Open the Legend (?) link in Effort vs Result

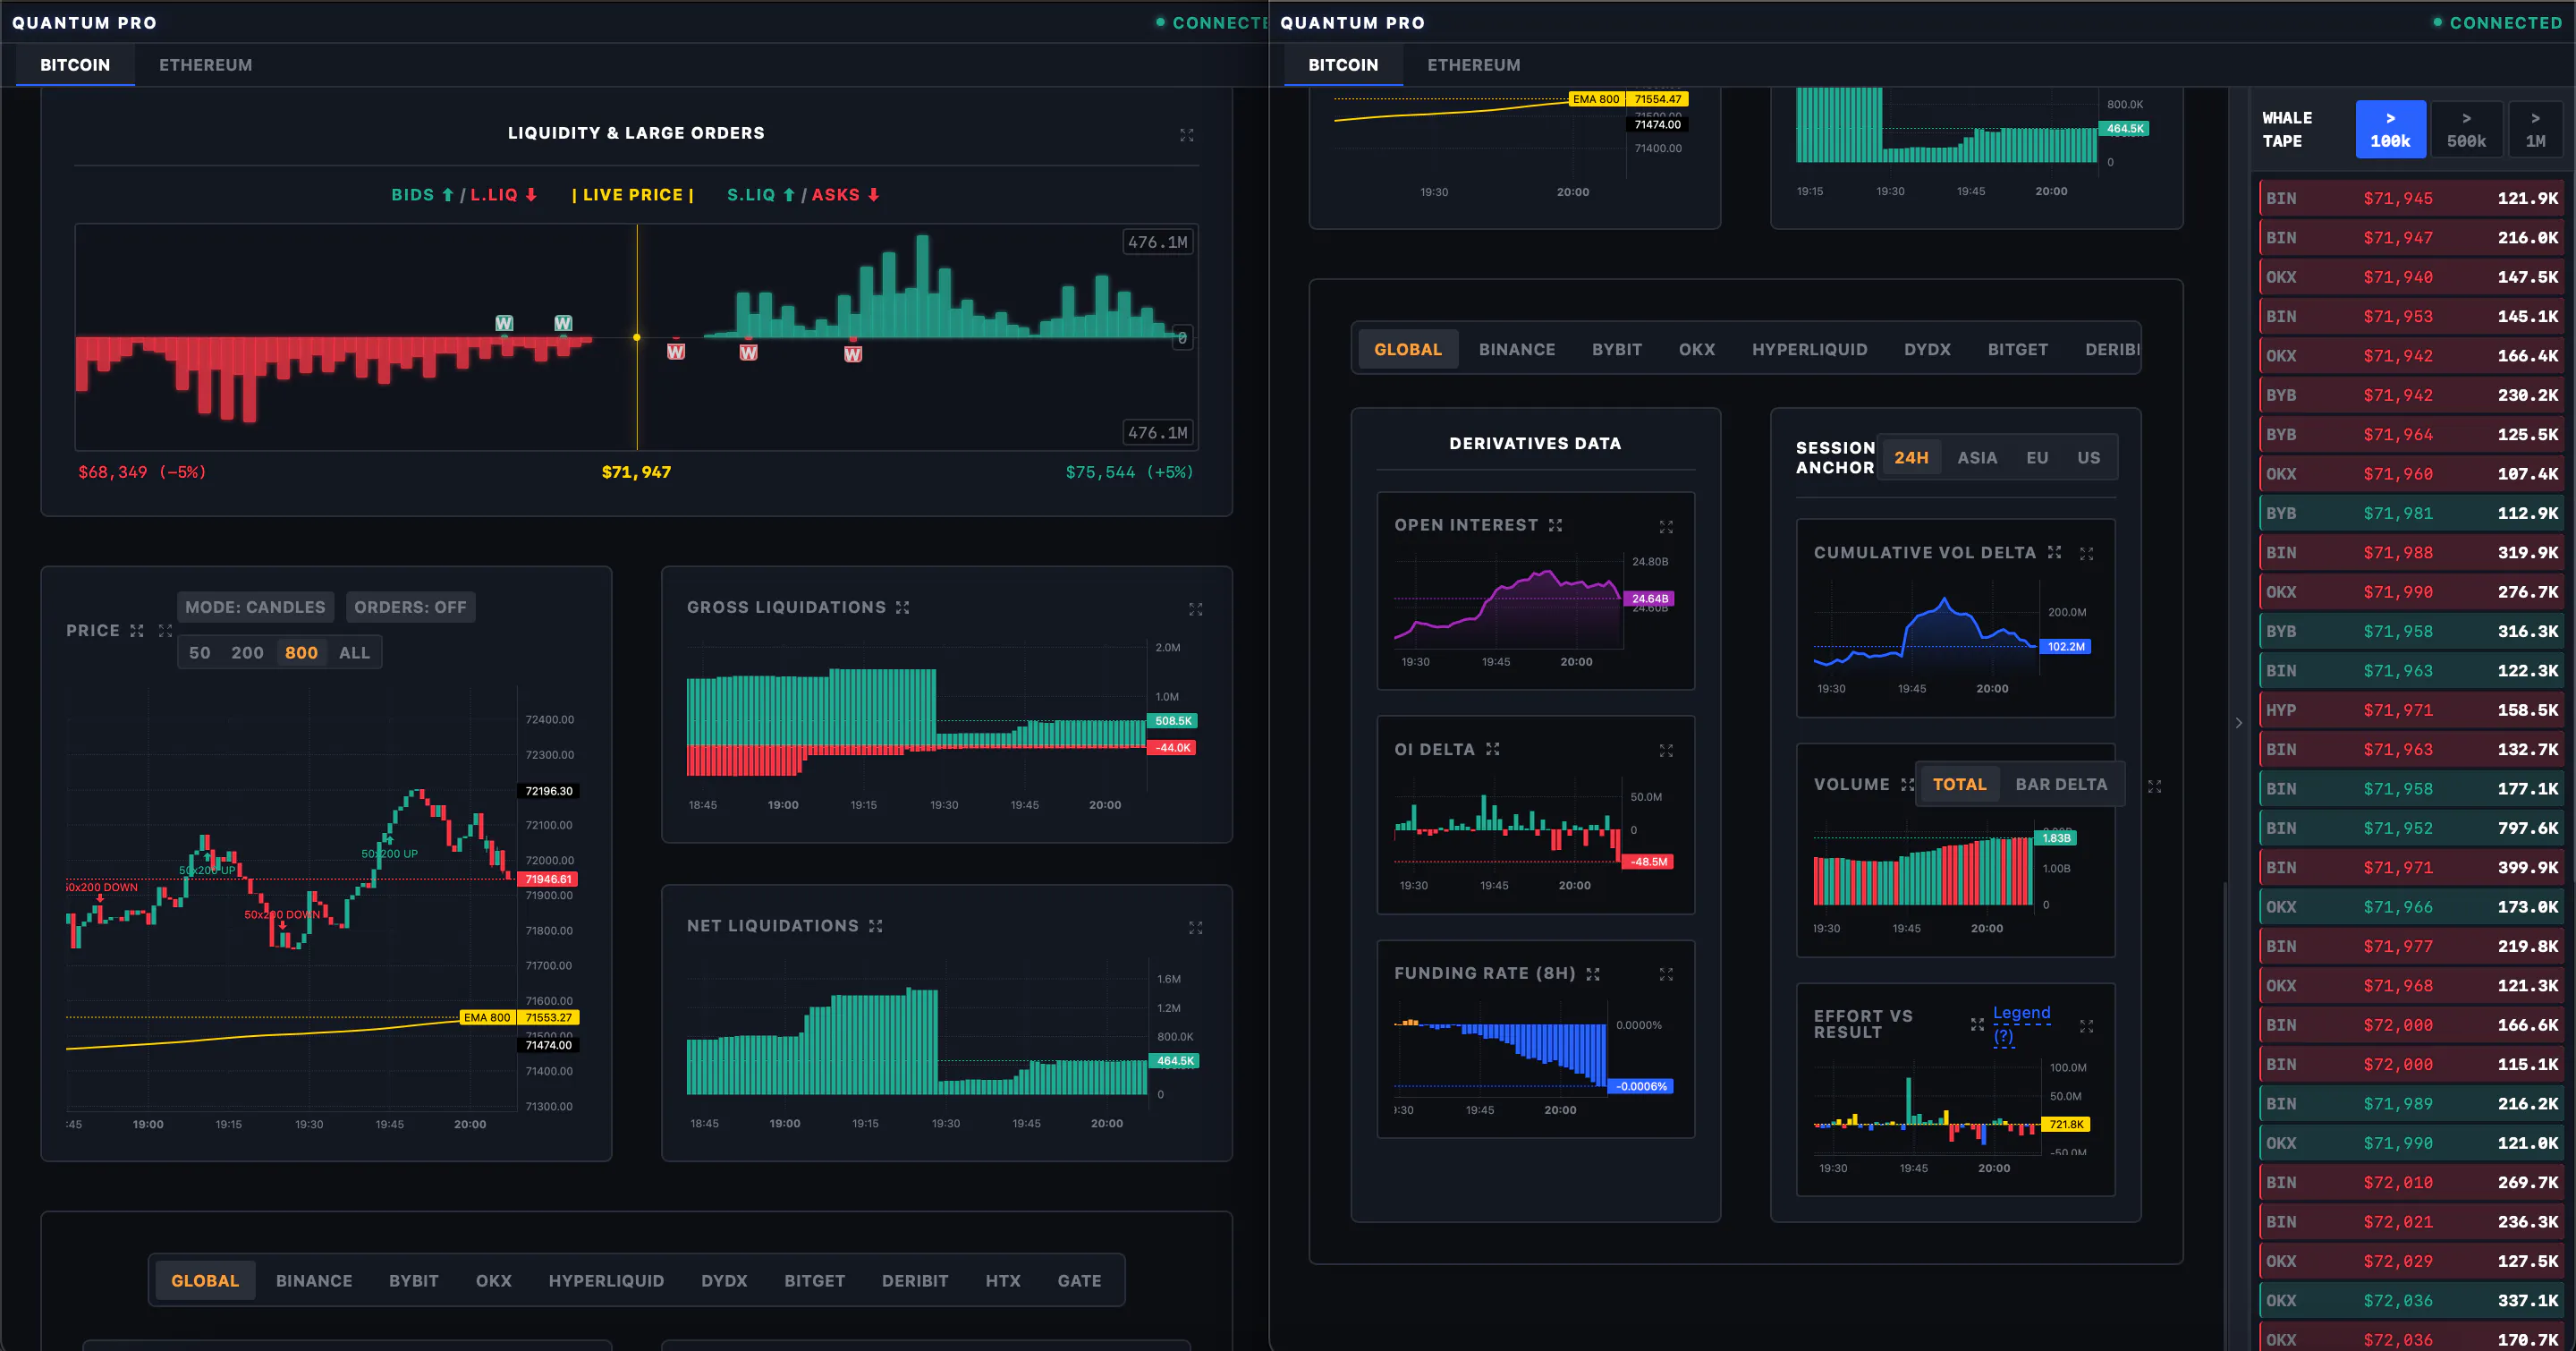pos(2021,1025)
